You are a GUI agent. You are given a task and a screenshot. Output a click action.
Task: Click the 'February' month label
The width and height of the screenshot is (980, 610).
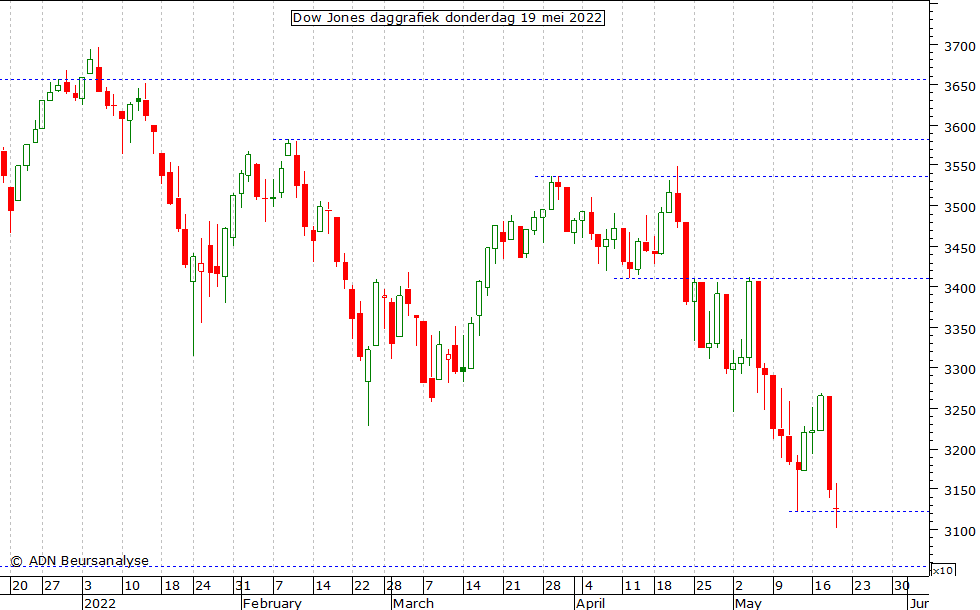(272, 603)
